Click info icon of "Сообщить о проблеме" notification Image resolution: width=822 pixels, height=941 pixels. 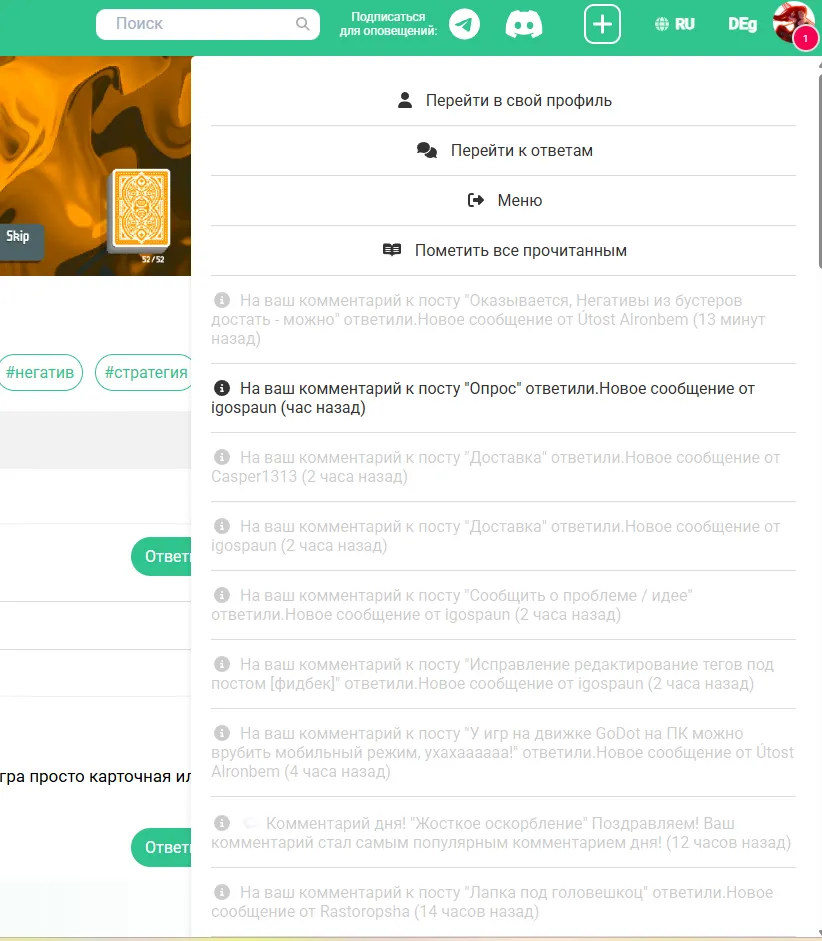tap(222, 595)
